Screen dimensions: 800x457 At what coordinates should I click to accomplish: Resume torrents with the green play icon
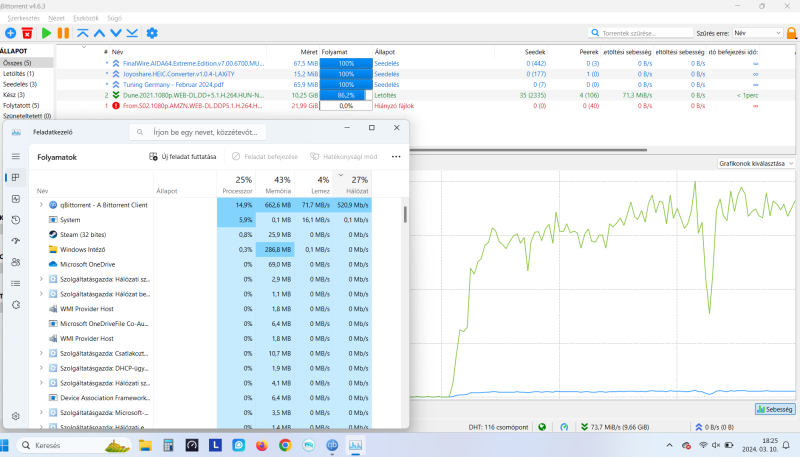click(46, 33)
